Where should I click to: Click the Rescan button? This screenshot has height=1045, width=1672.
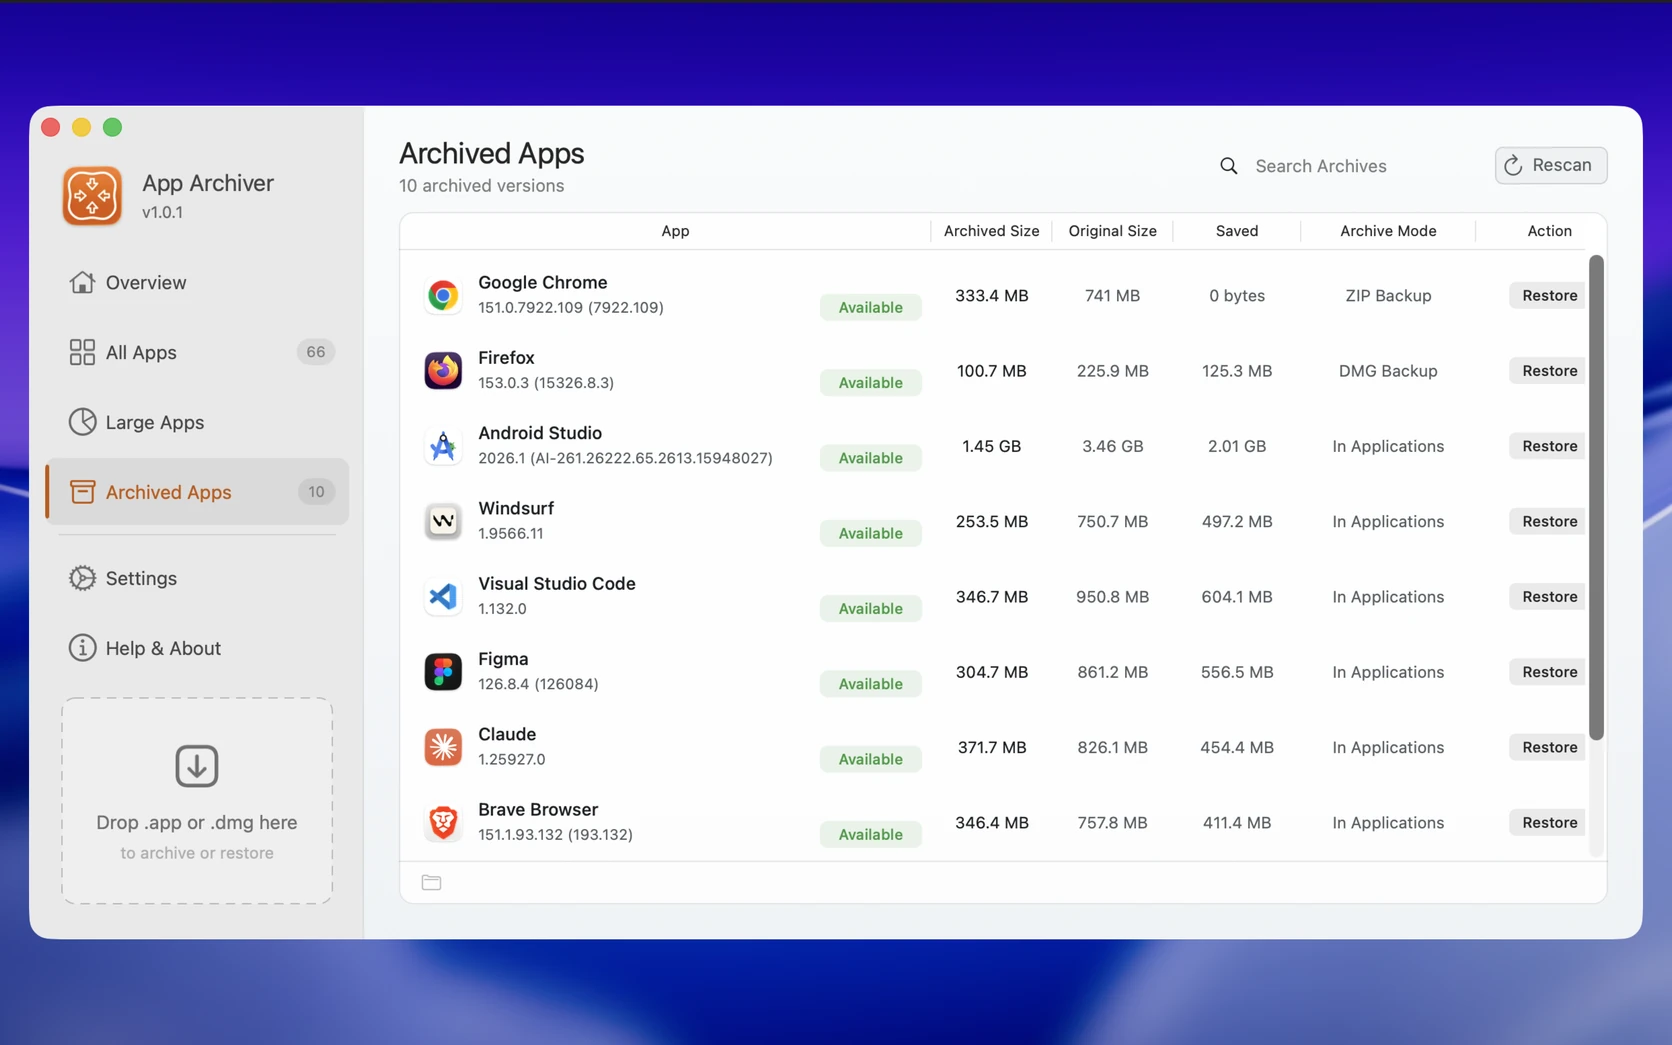1551,165
